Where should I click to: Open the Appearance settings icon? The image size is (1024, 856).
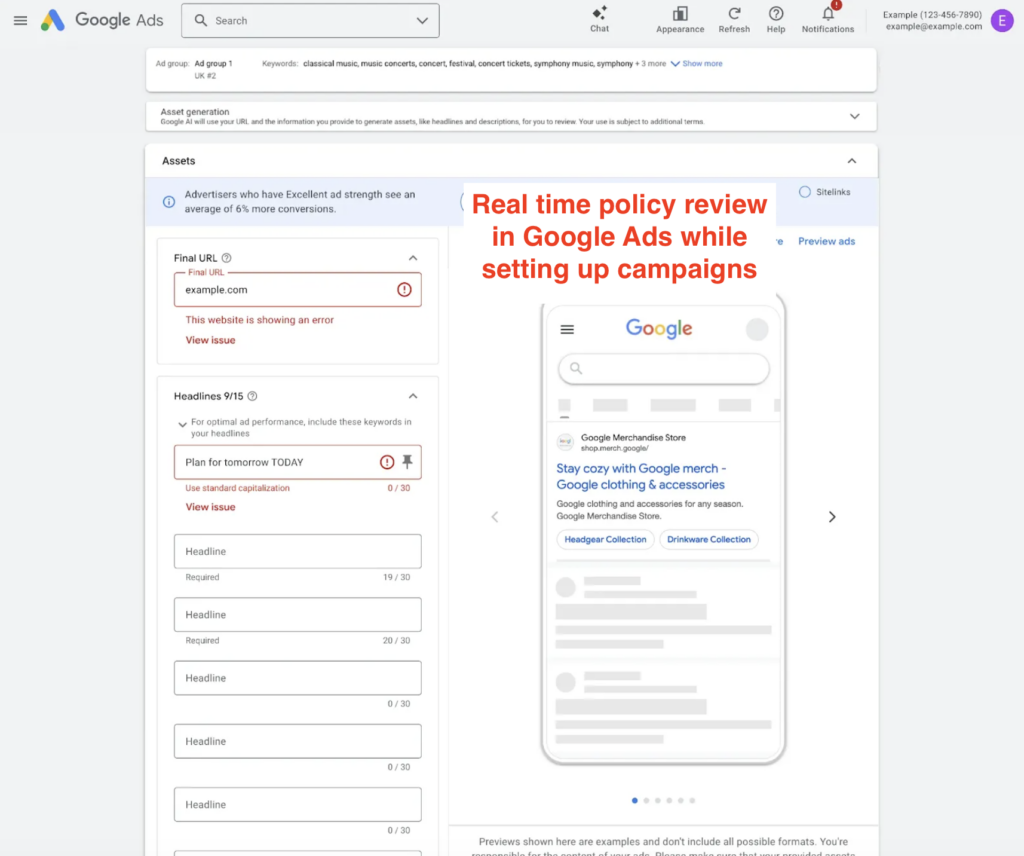[680, 14]
